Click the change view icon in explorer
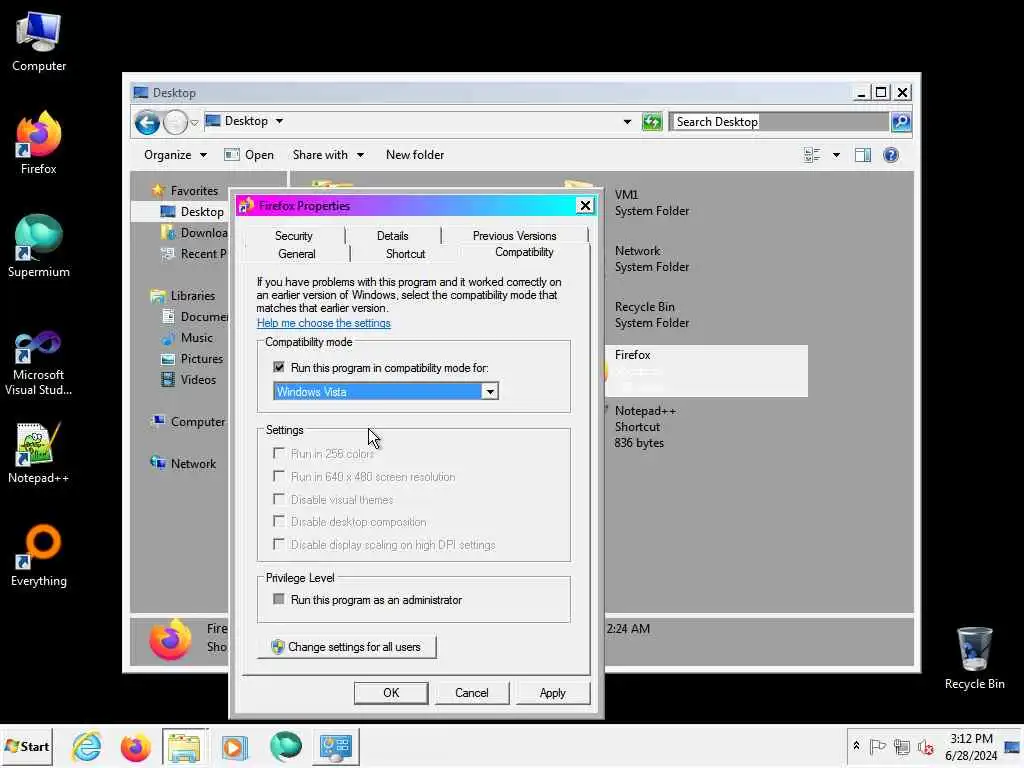This screenshot has width=1024, height=768. tap(812, 155)
